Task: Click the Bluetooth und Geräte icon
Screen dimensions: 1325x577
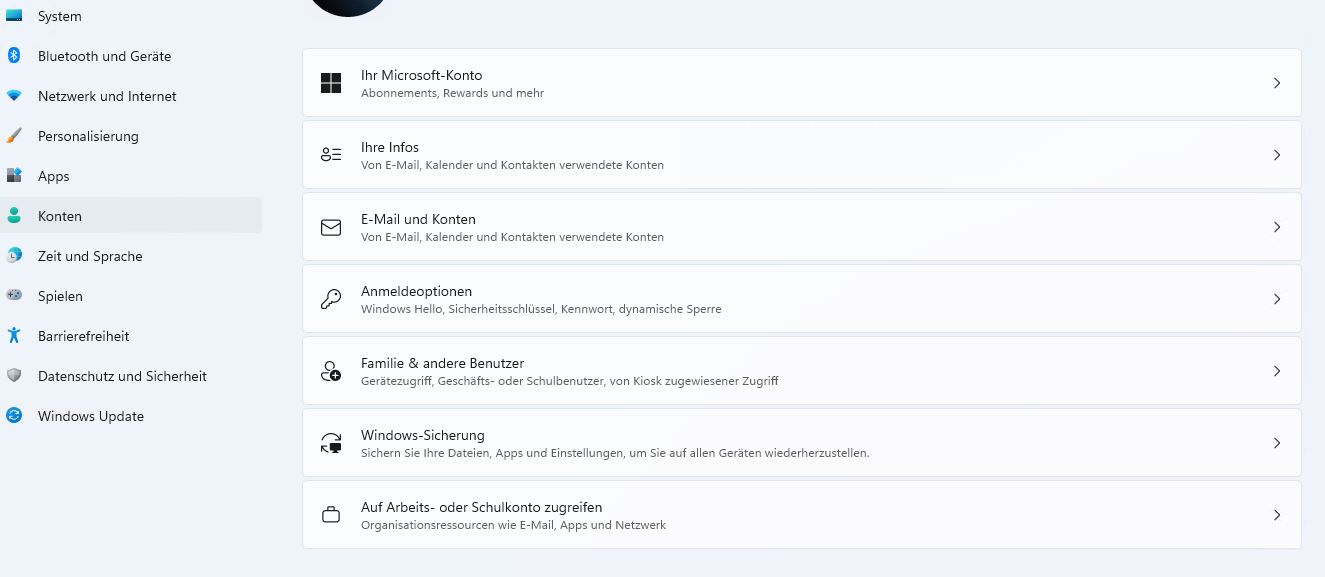Action: coord(14,56)
